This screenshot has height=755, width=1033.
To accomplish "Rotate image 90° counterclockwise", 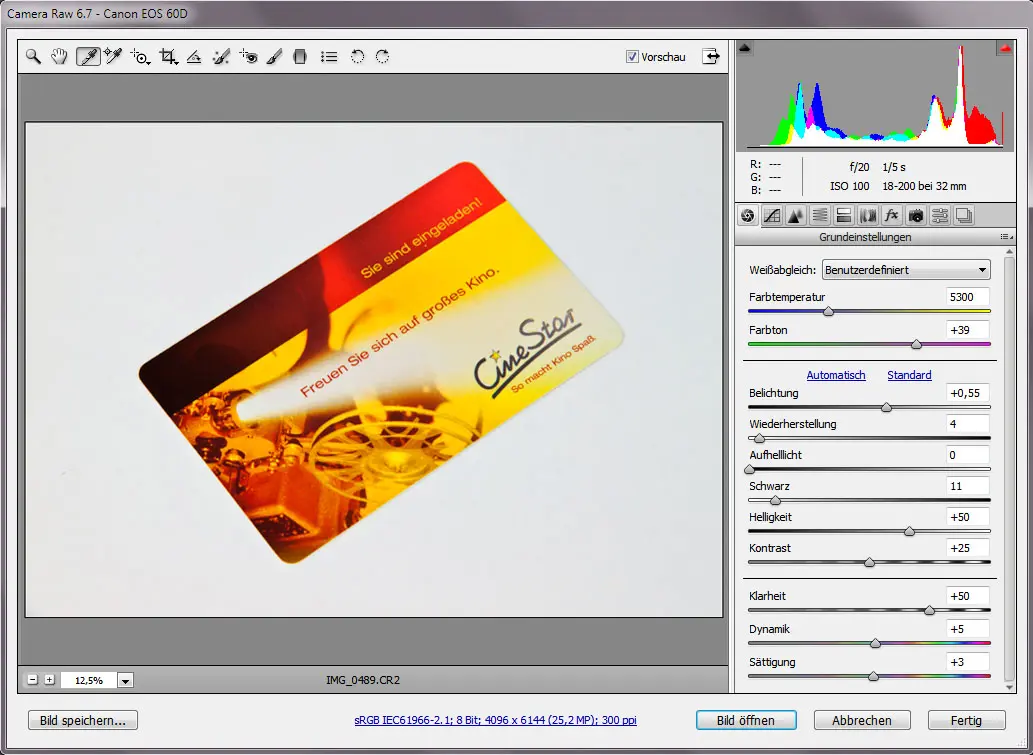I will coord(357,57).
